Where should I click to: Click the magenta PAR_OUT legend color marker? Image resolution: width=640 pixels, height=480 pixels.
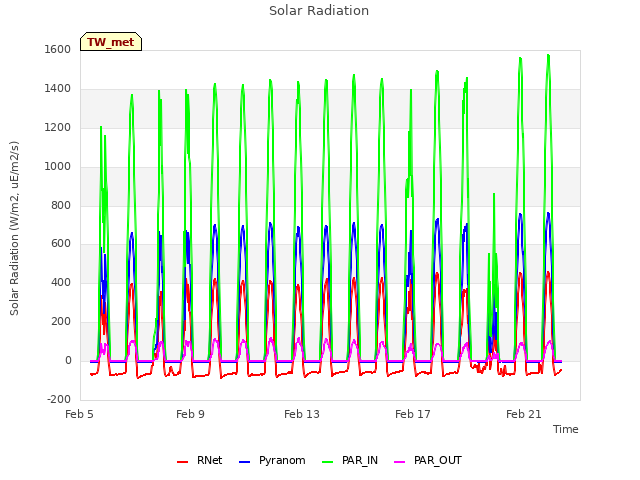pos(400,462)
